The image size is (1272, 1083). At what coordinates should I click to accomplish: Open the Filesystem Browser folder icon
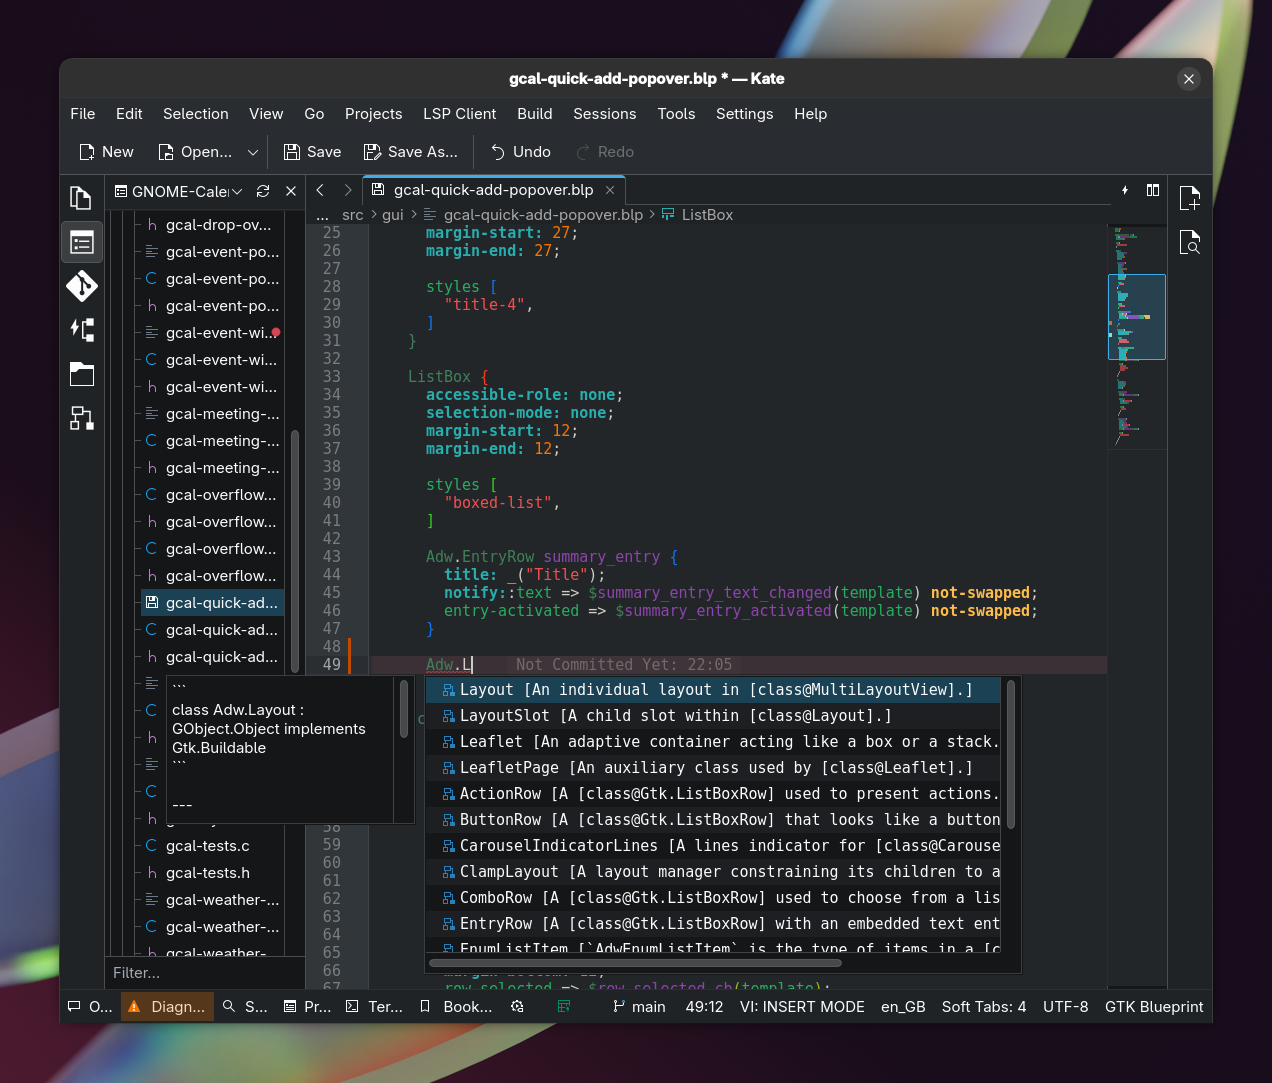click(x=81, y=375)
